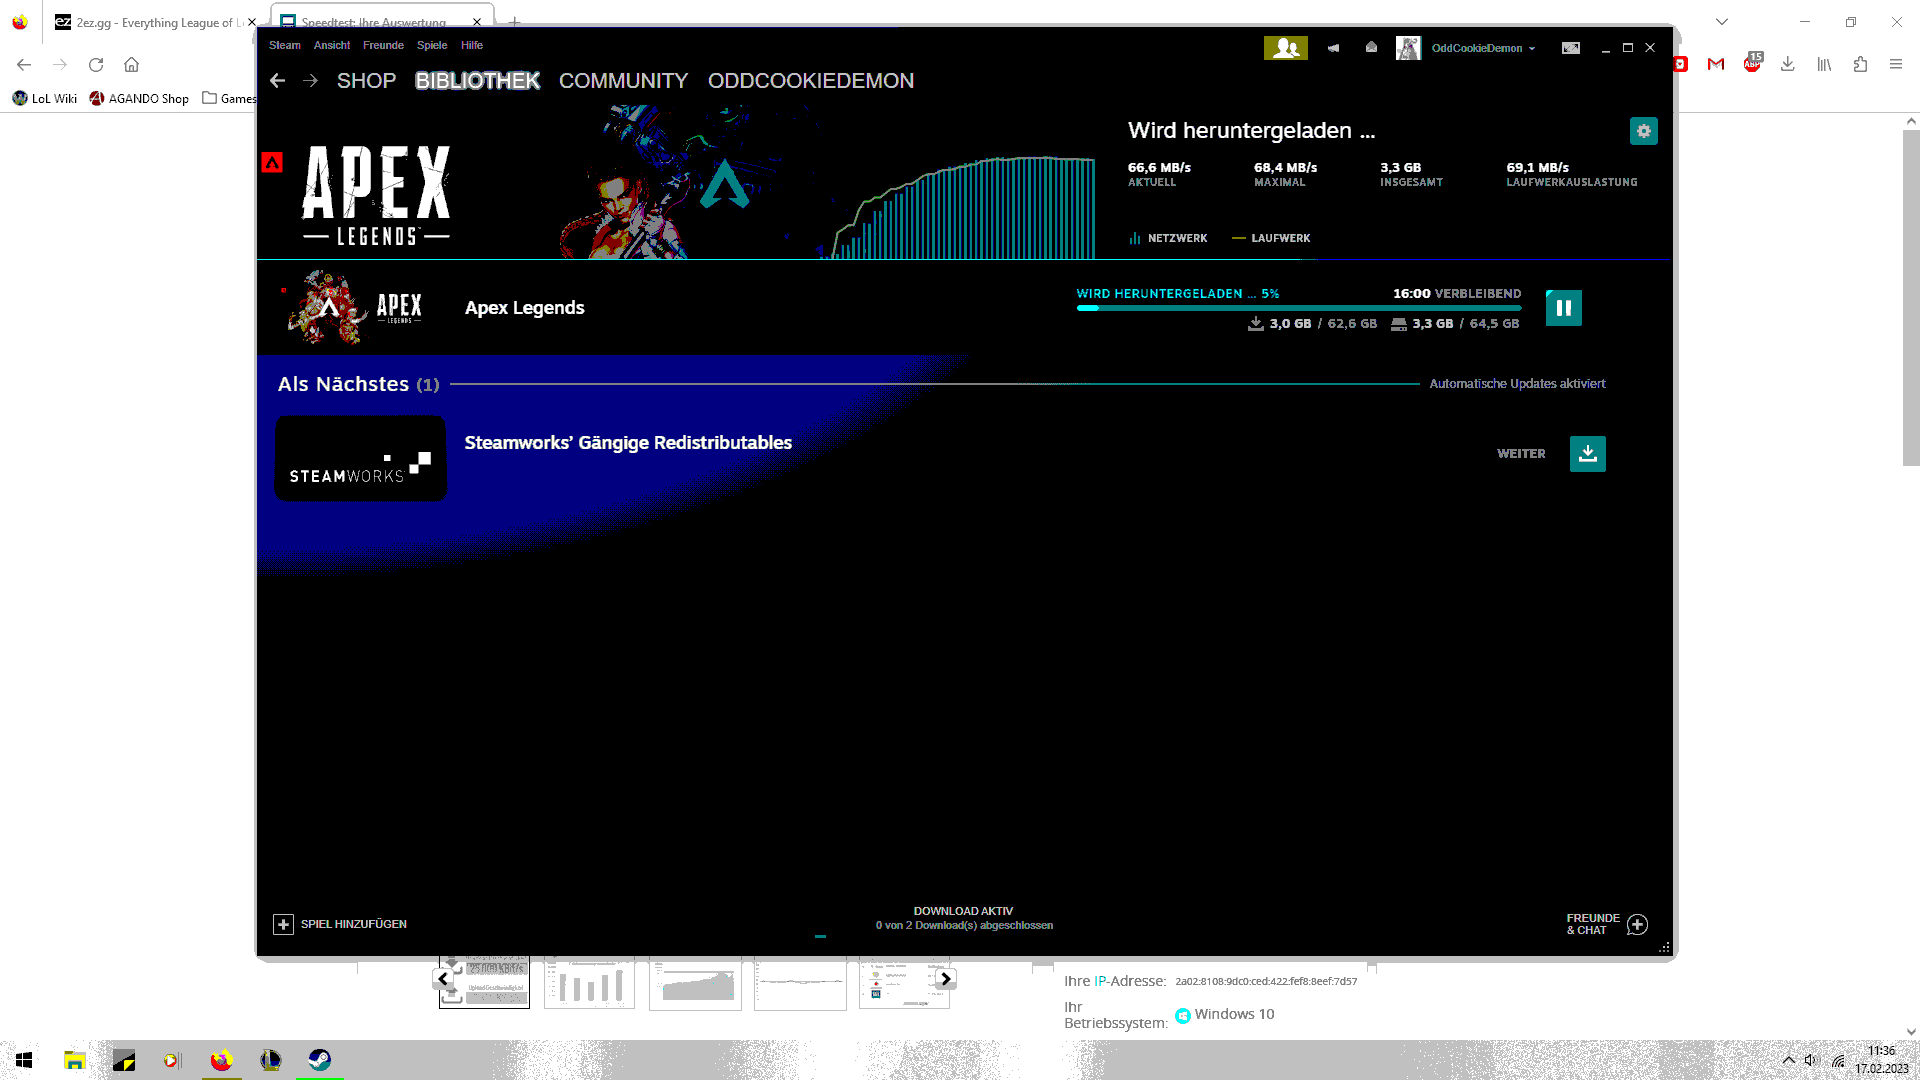
Task: Open Steam announcements megaphone icon
Action: 1333,48
